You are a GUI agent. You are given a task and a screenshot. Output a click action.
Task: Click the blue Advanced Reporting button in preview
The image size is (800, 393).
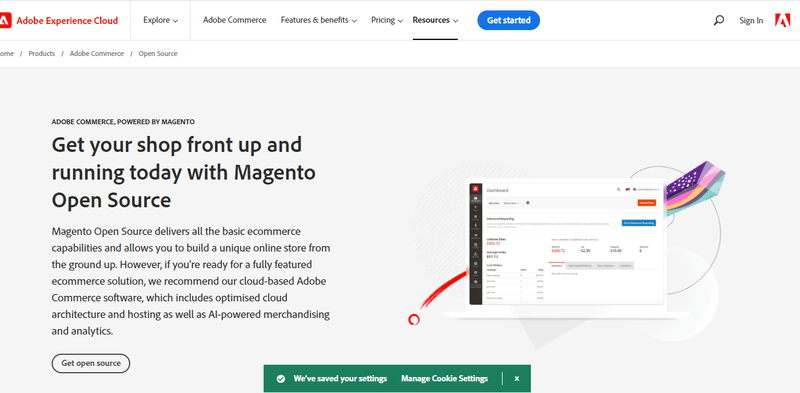639,223
